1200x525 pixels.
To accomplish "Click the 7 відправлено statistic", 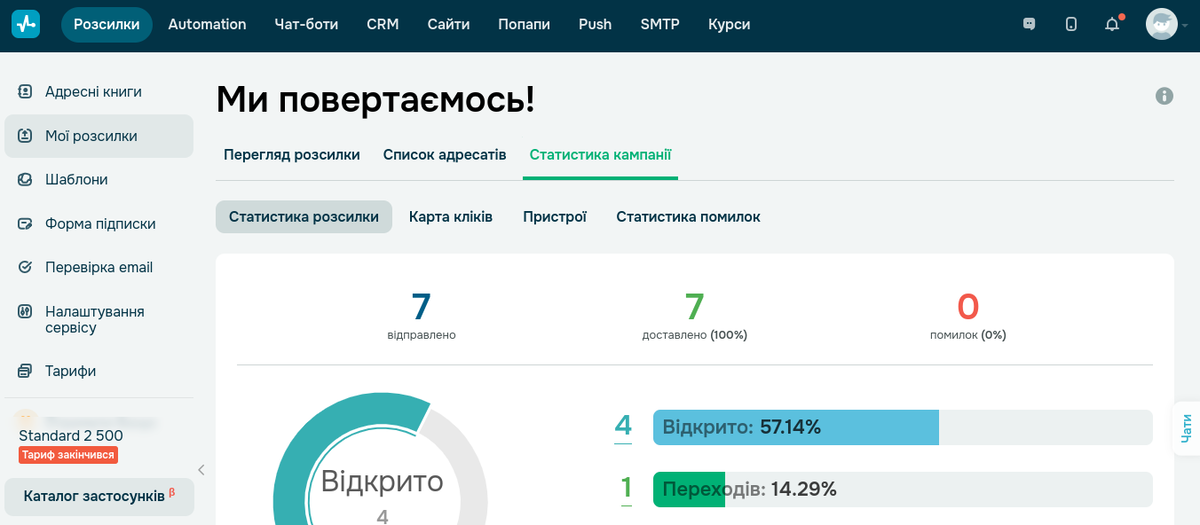I will [421, 316].
